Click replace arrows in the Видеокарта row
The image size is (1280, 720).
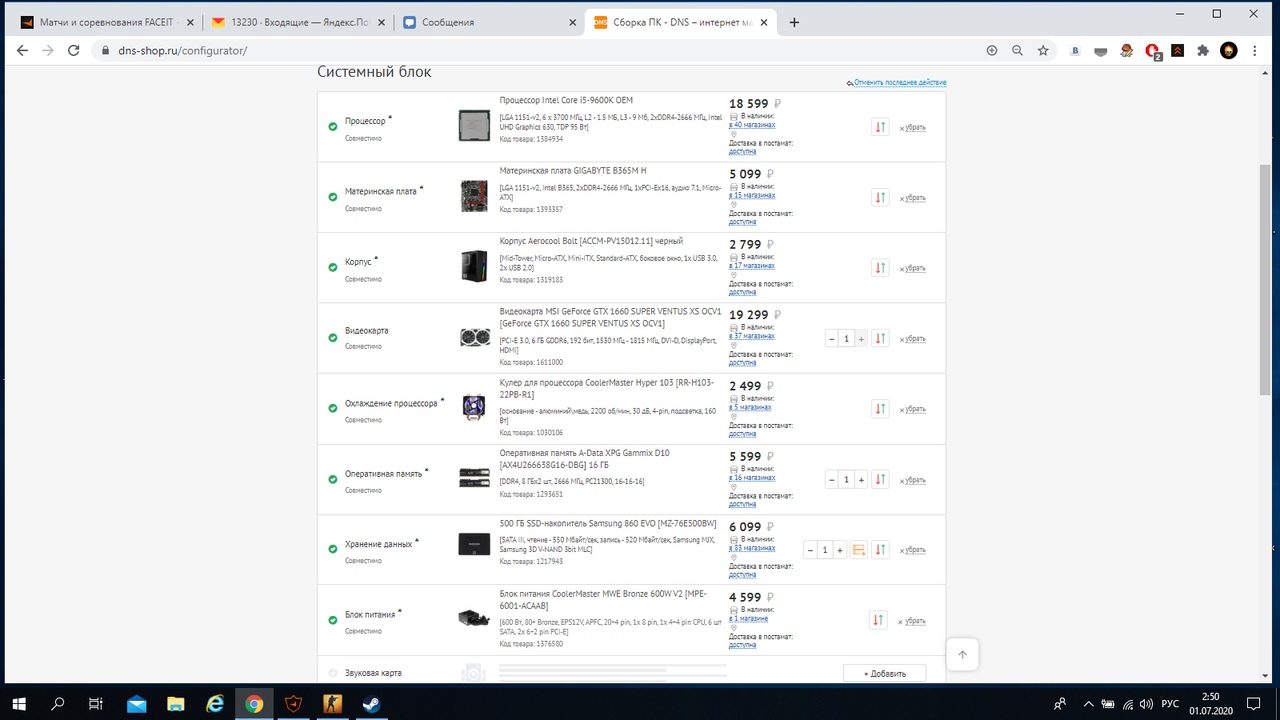tap(880, 339)
